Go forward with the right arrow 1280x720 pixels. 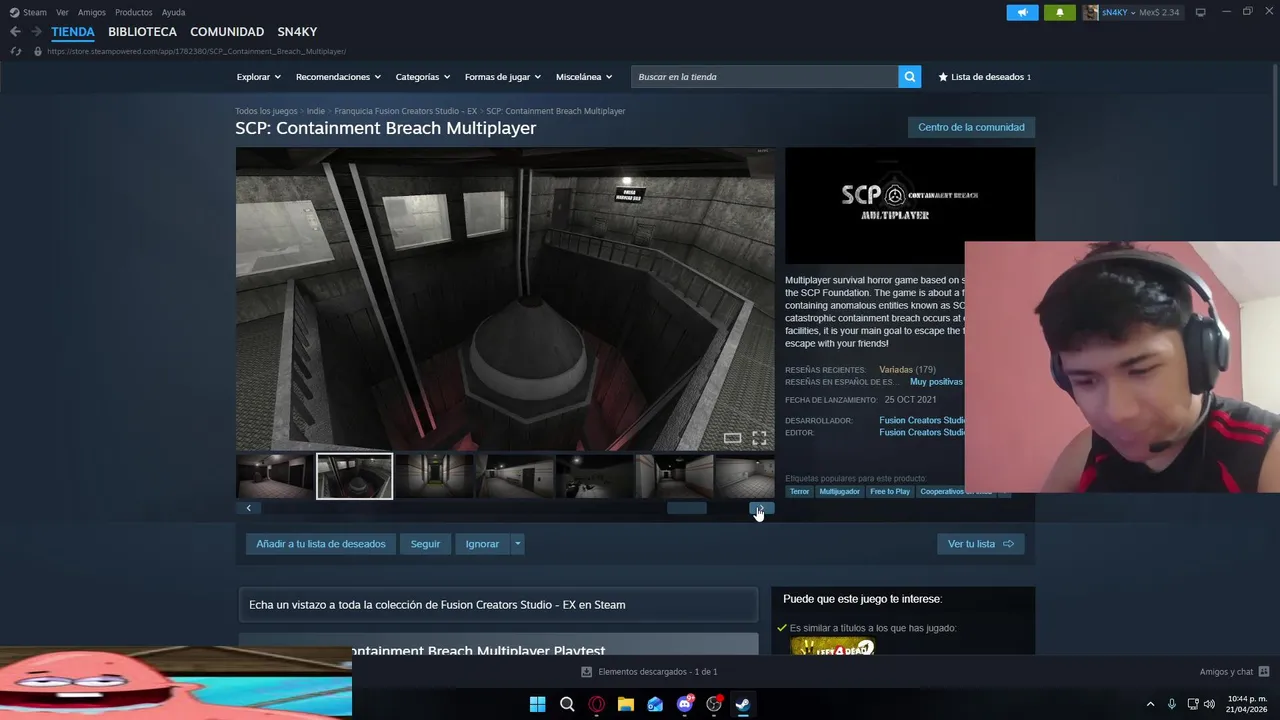click(x=36, y=32)
